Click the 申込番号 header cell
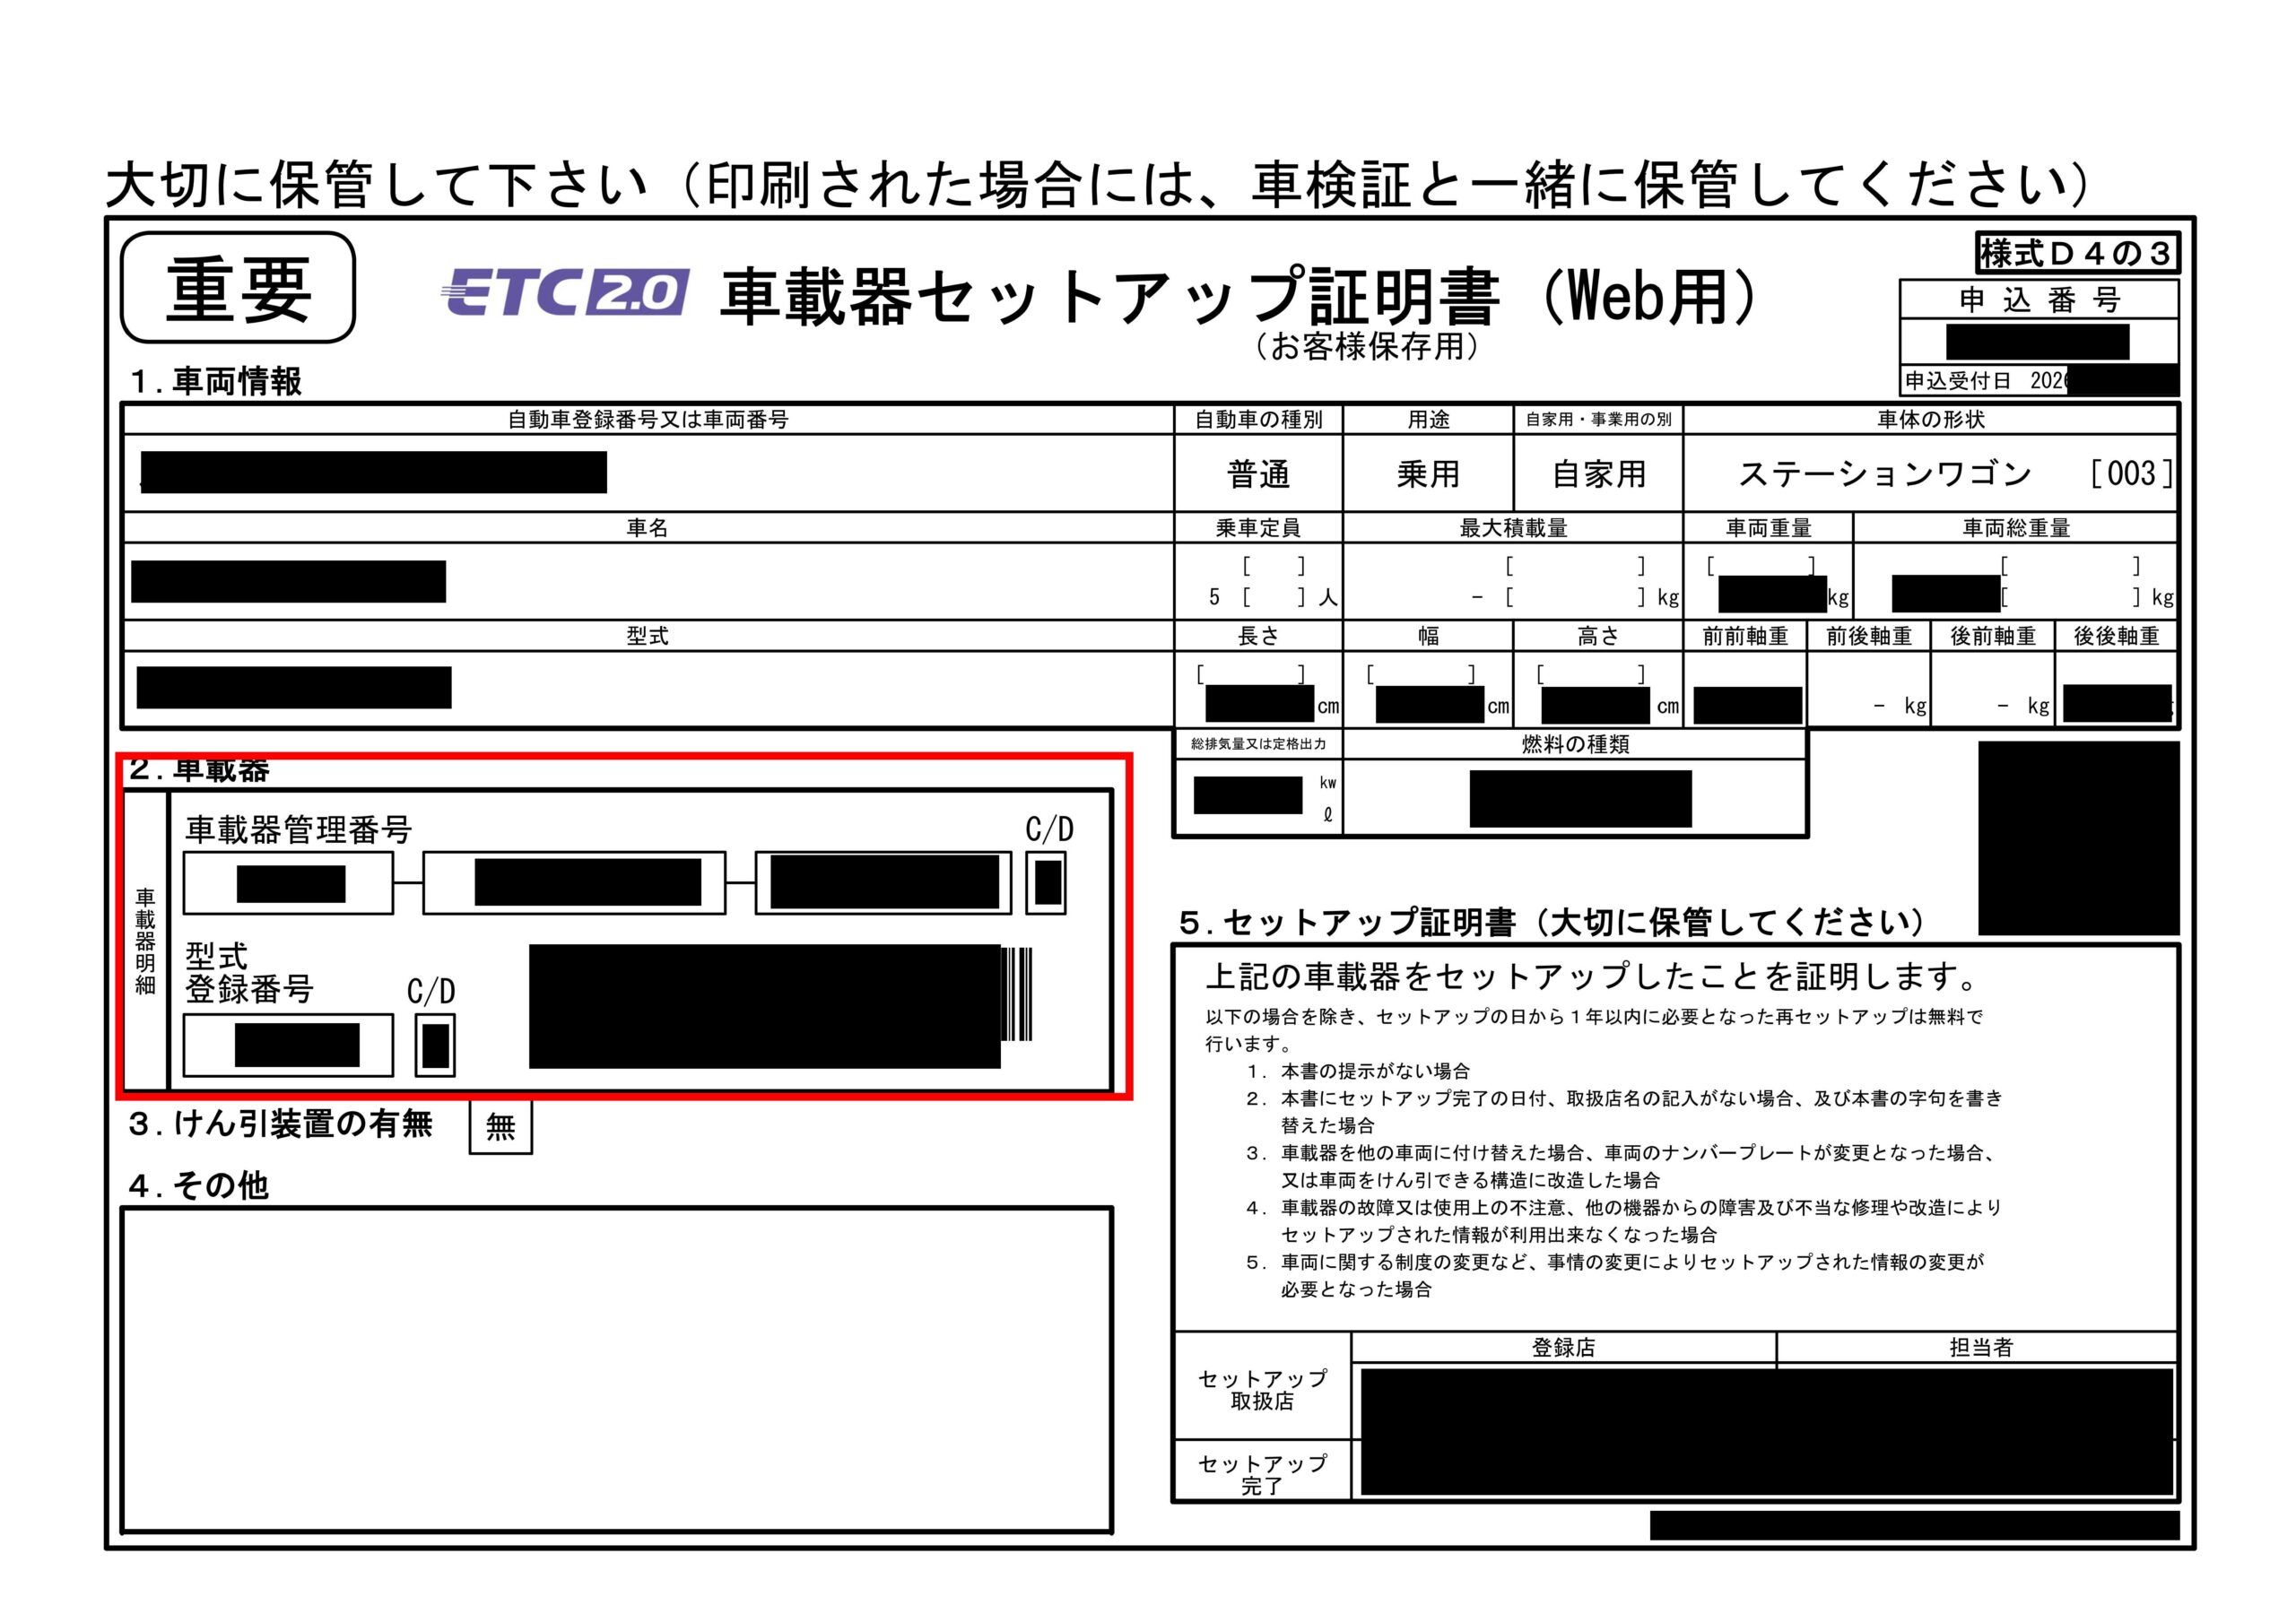Viewport: 2296px width, 1623px height. (x=2039, y=300)
